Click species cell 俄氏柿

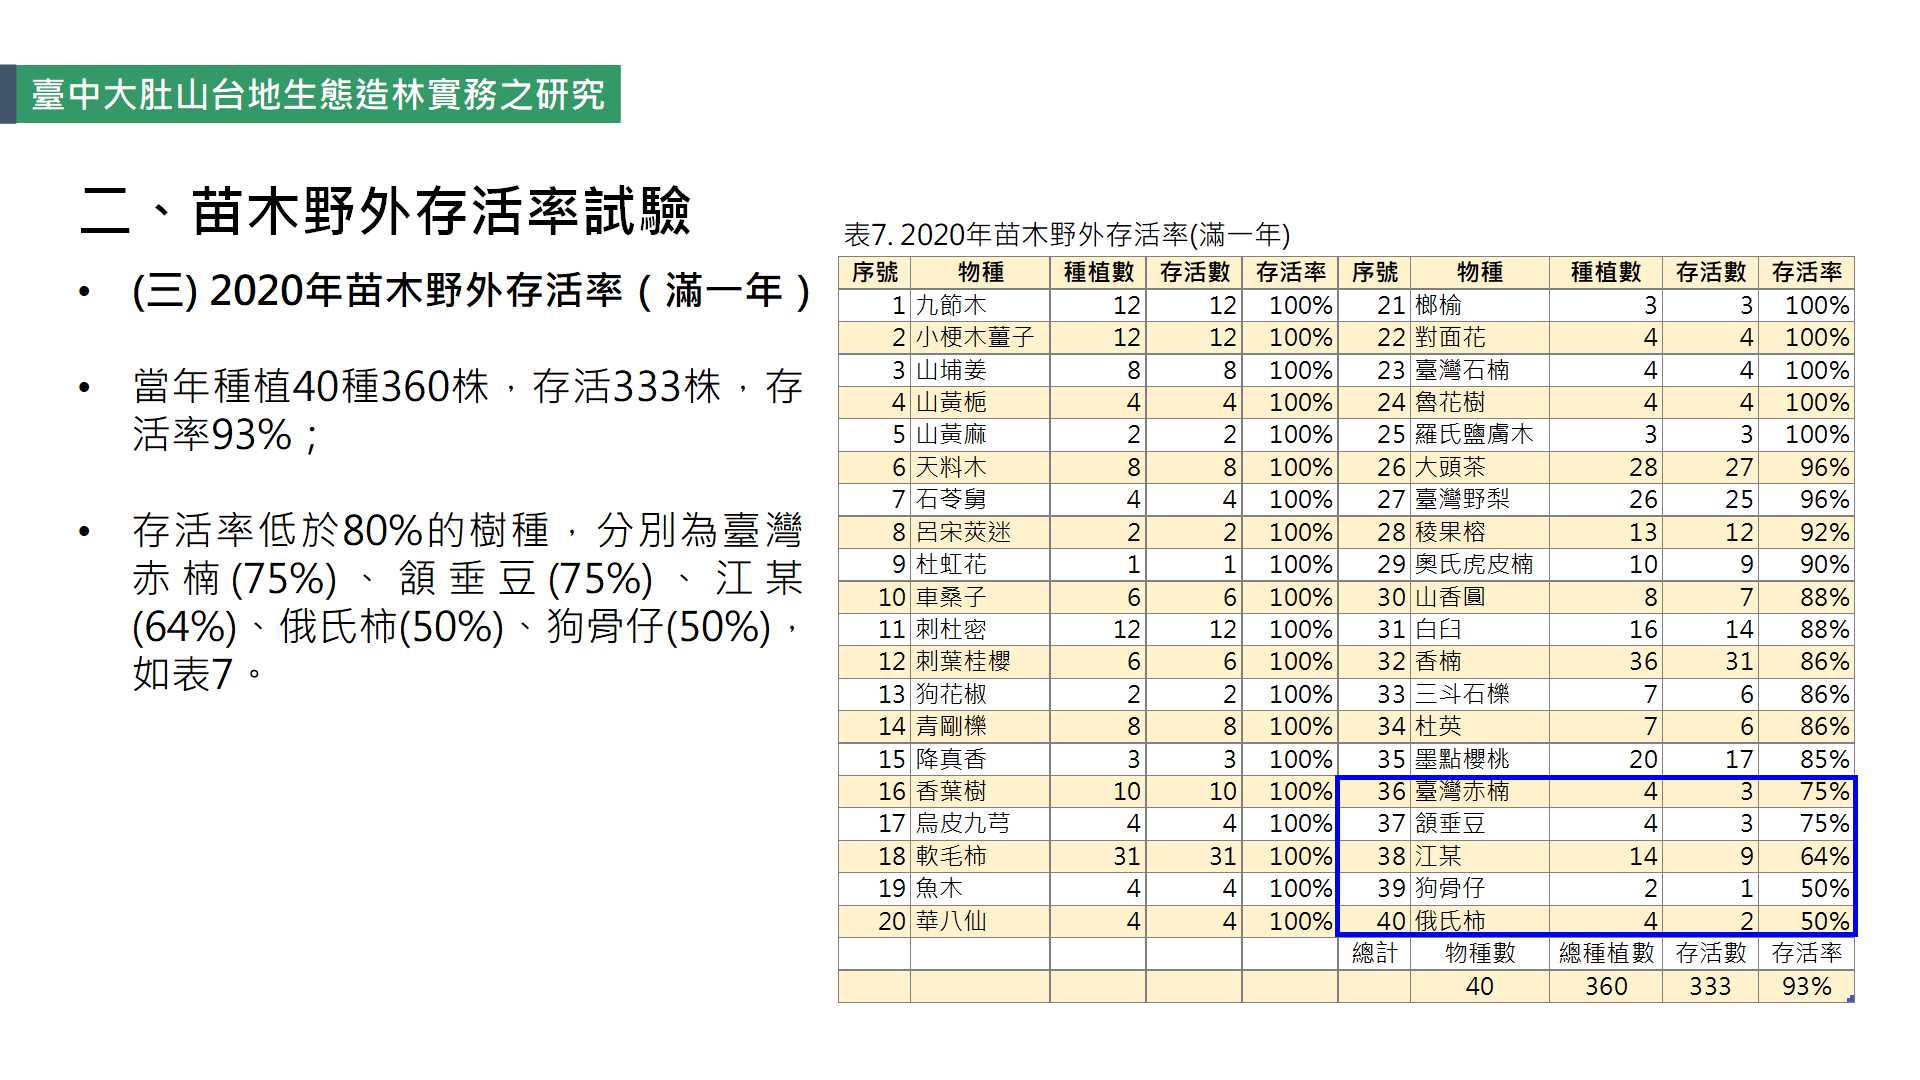point(1480,921)
